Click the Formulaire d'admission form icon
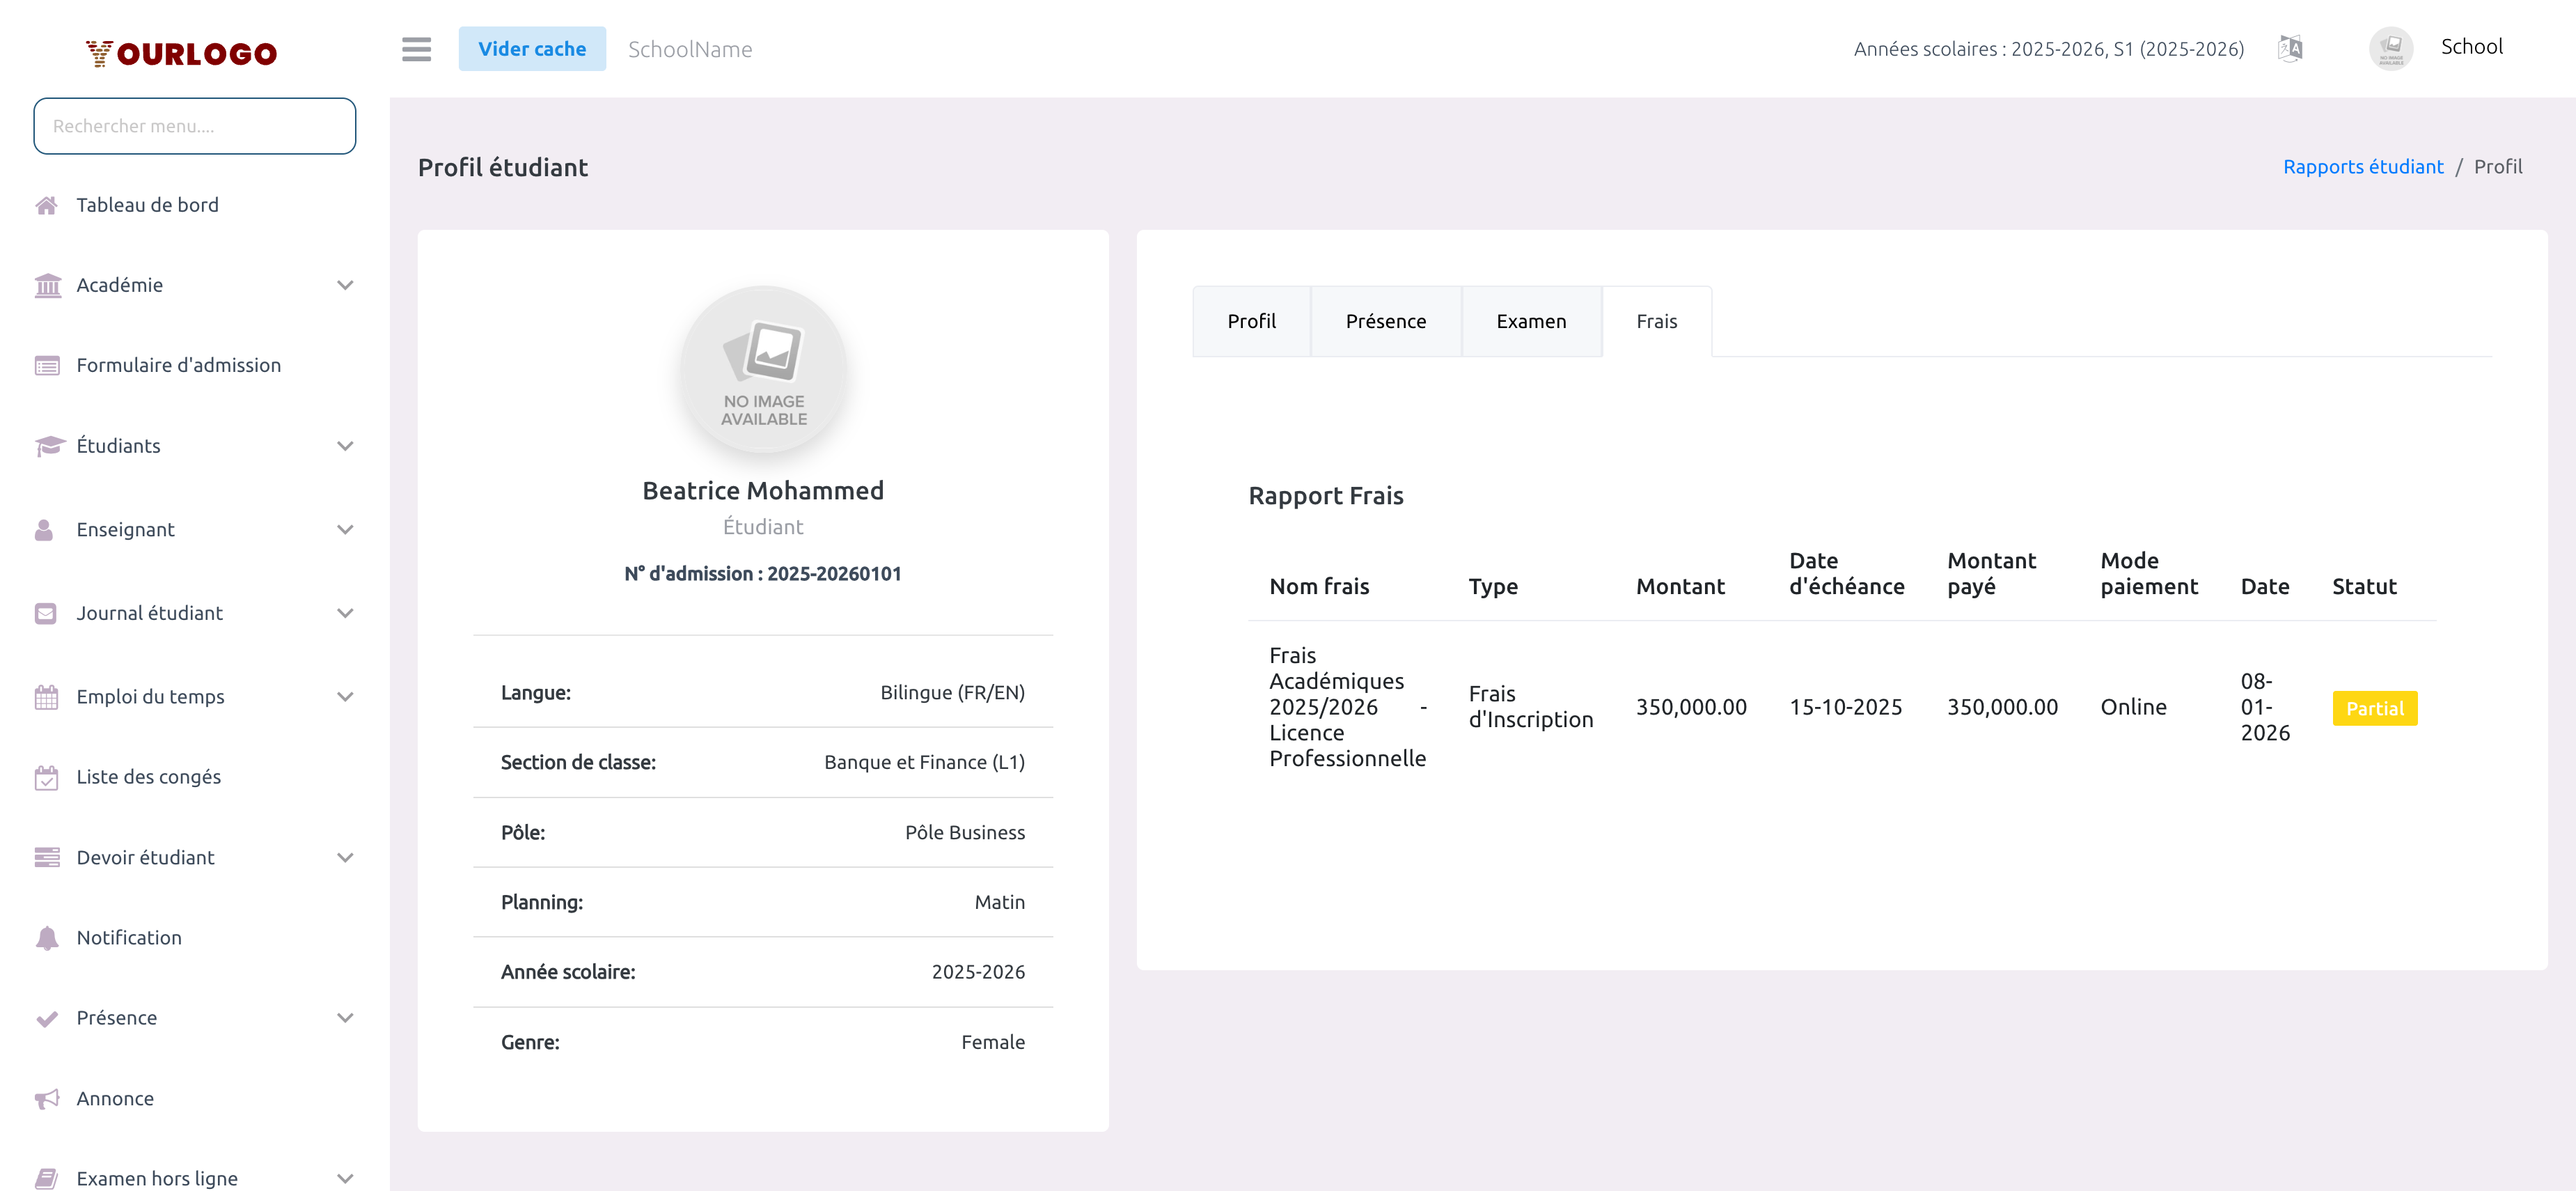Screen dimensions: 2576x1191 click(x=46, y=366)
